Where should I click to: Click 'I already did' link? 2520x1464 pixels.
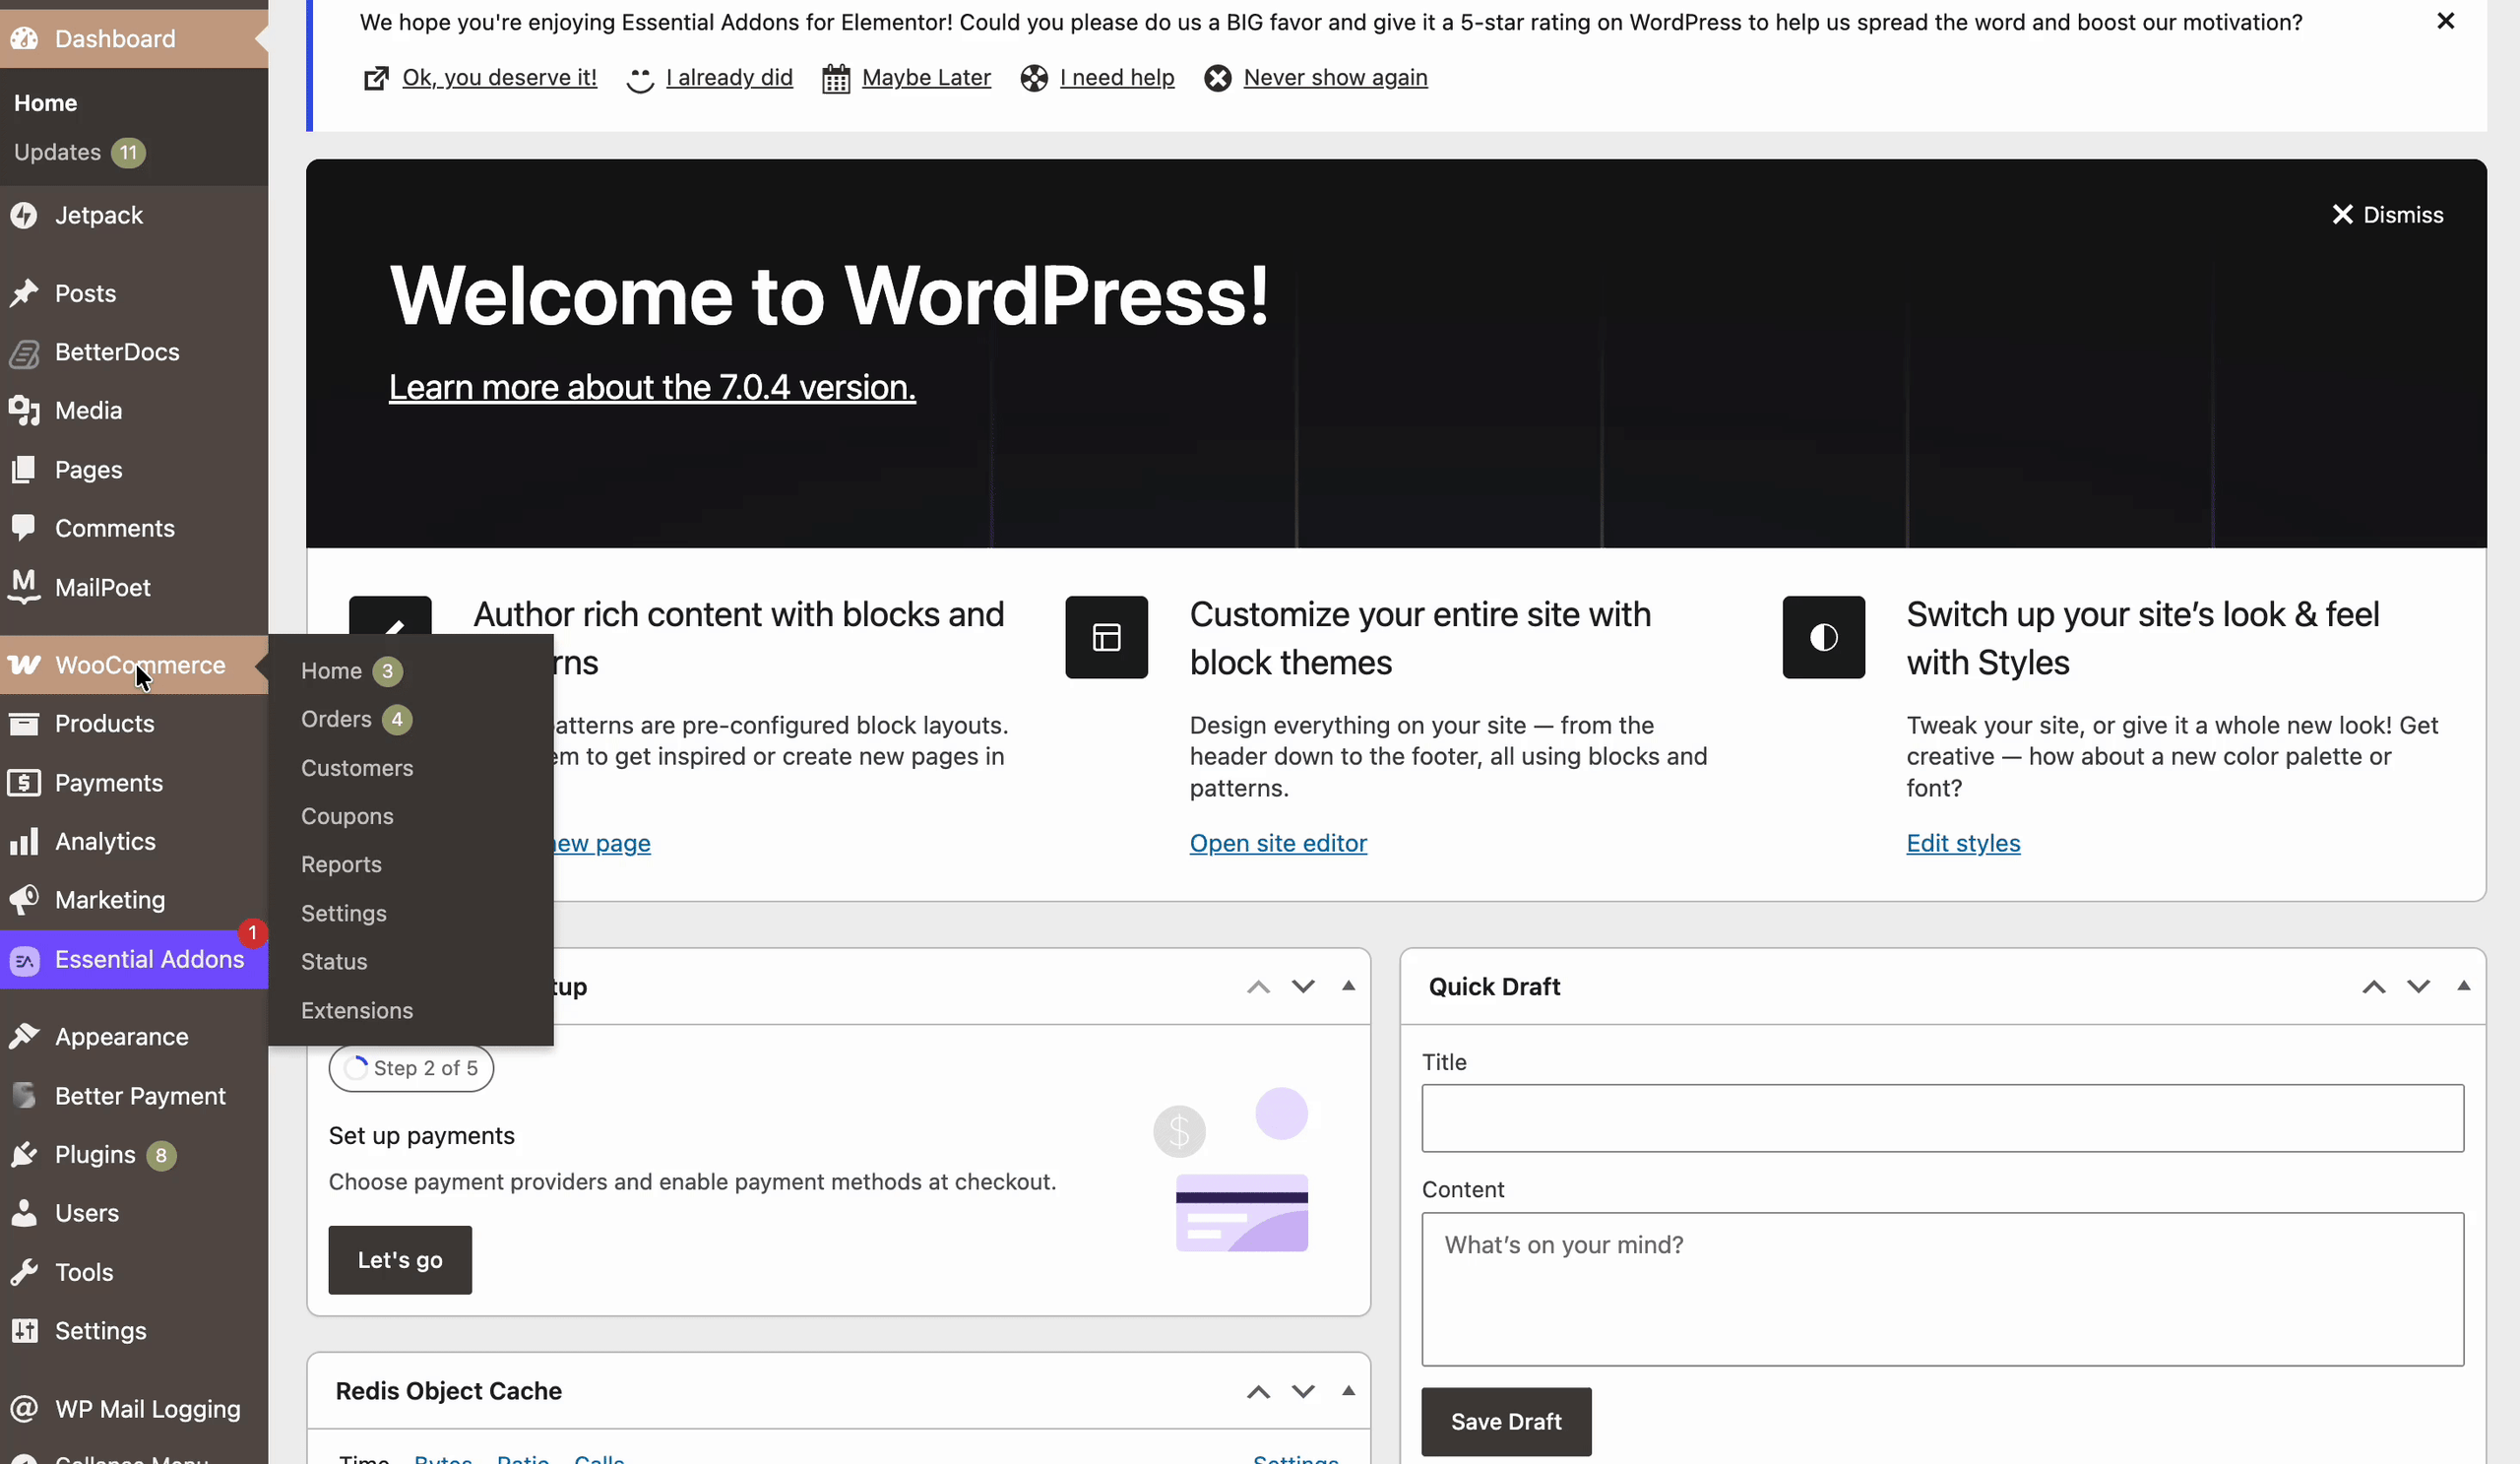729,77
